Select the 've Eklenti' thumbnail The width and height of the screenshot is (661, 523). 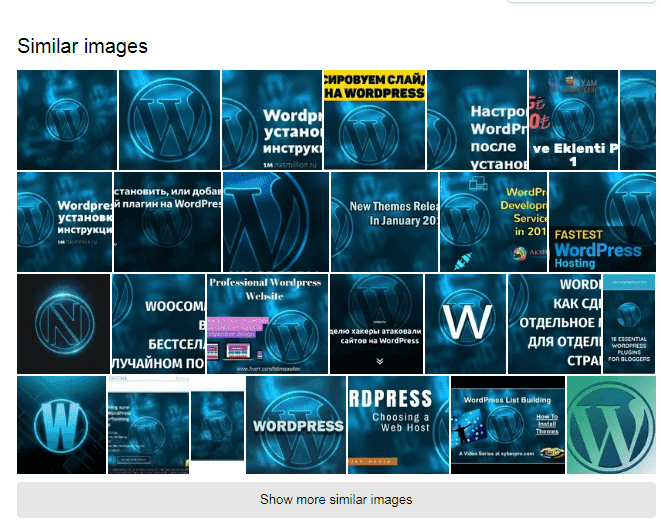(573, 120)
